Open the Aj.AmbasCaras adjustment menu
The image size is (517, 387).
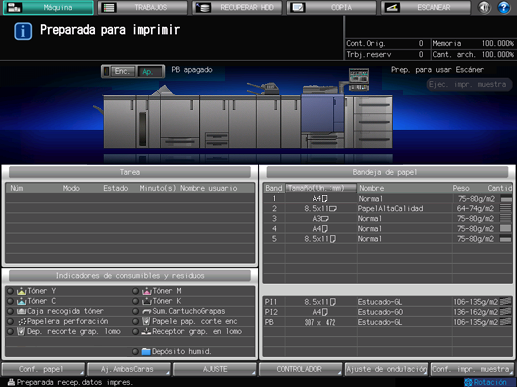pos(129,369)
